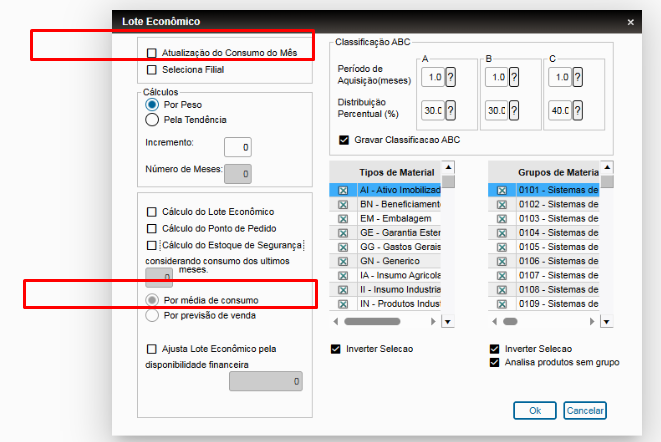Open help icon for class A período
This screenshot has width=661, height=442.
[x=450, y=77]
